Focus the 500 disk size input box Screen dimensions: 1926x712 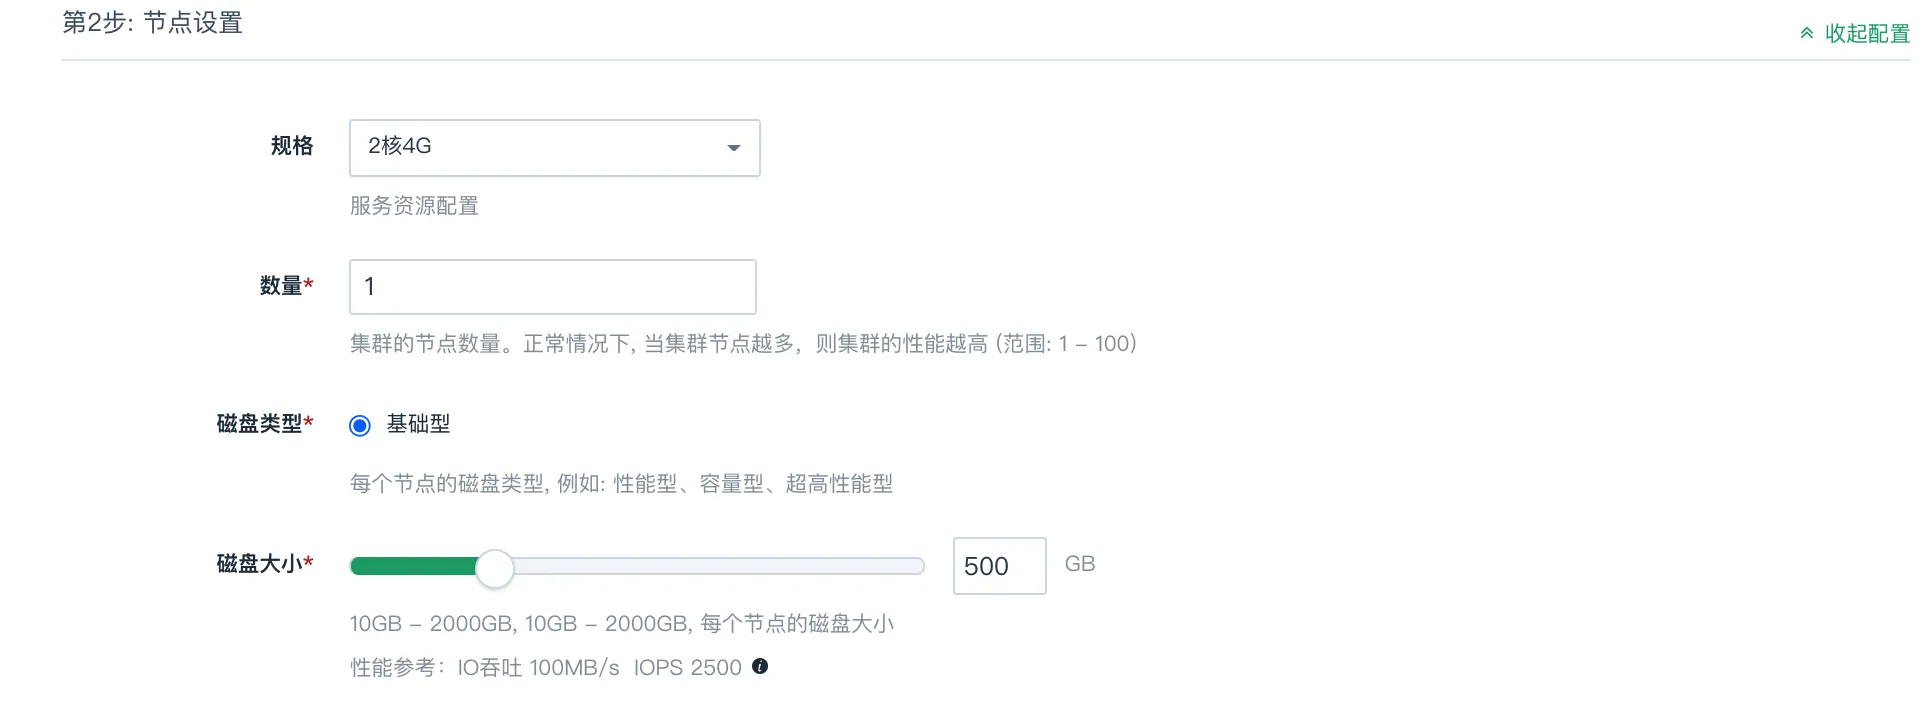[1000, 566]
